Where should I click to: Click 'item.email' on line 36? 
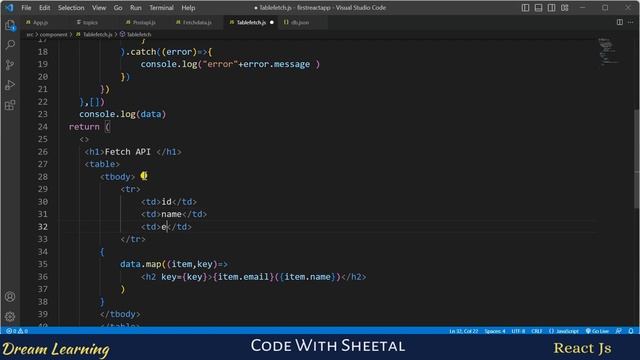click(243, 277)
